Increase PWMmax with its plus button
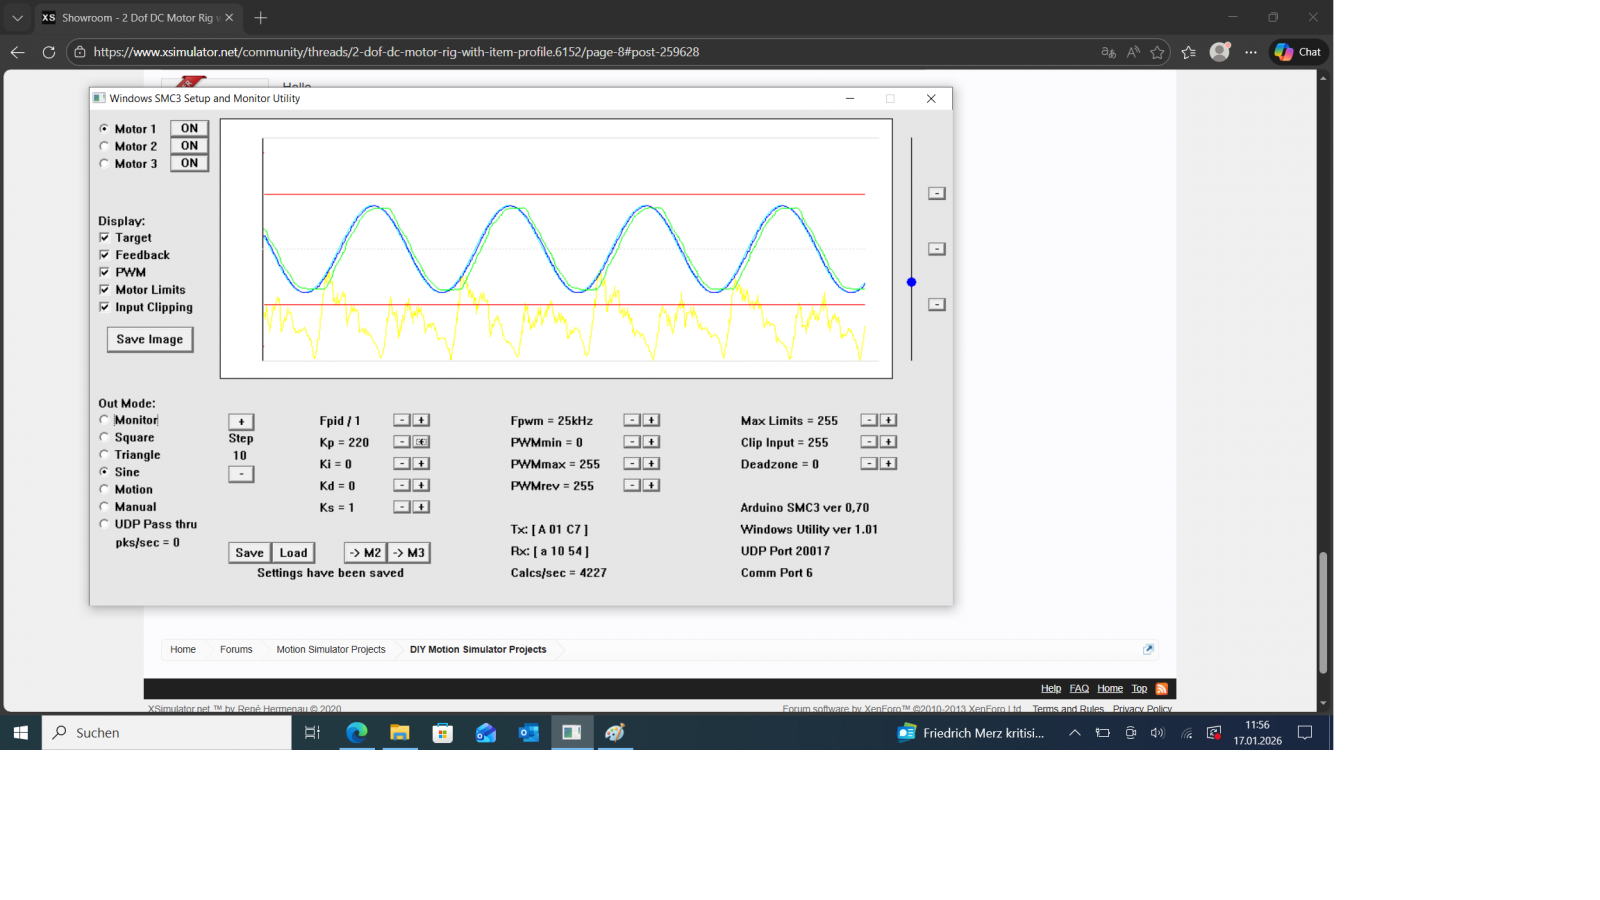This screenshot has width=1600, height=900. (x=651, y=464)
